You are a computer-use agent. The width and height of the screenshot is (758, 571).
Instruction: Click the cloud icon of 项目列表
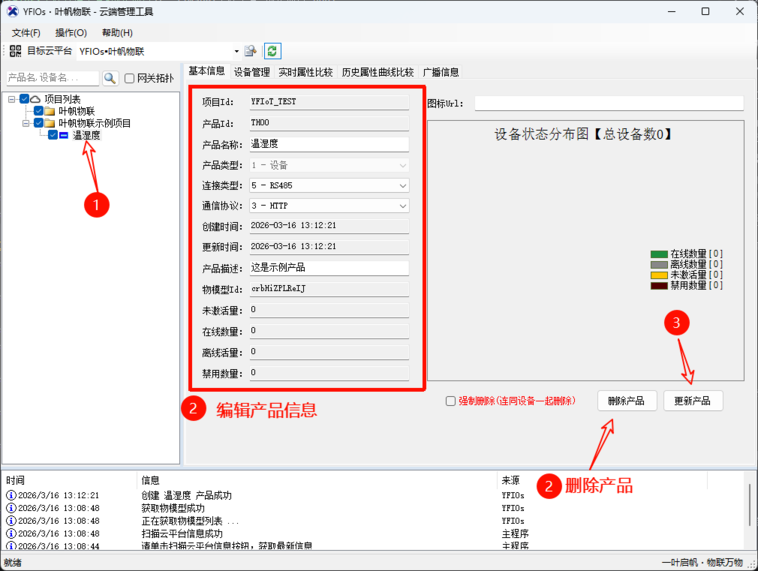[35, 99]
